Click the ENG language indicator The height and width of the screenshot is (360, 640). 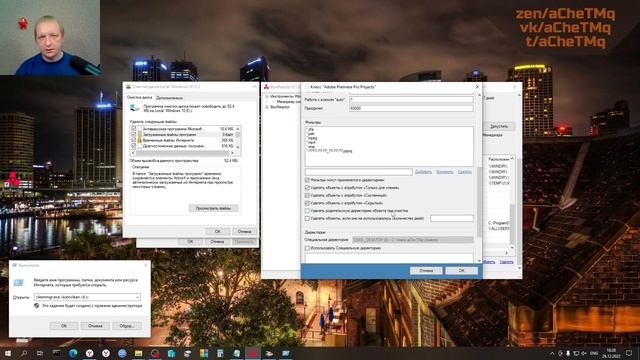(594, 353)
